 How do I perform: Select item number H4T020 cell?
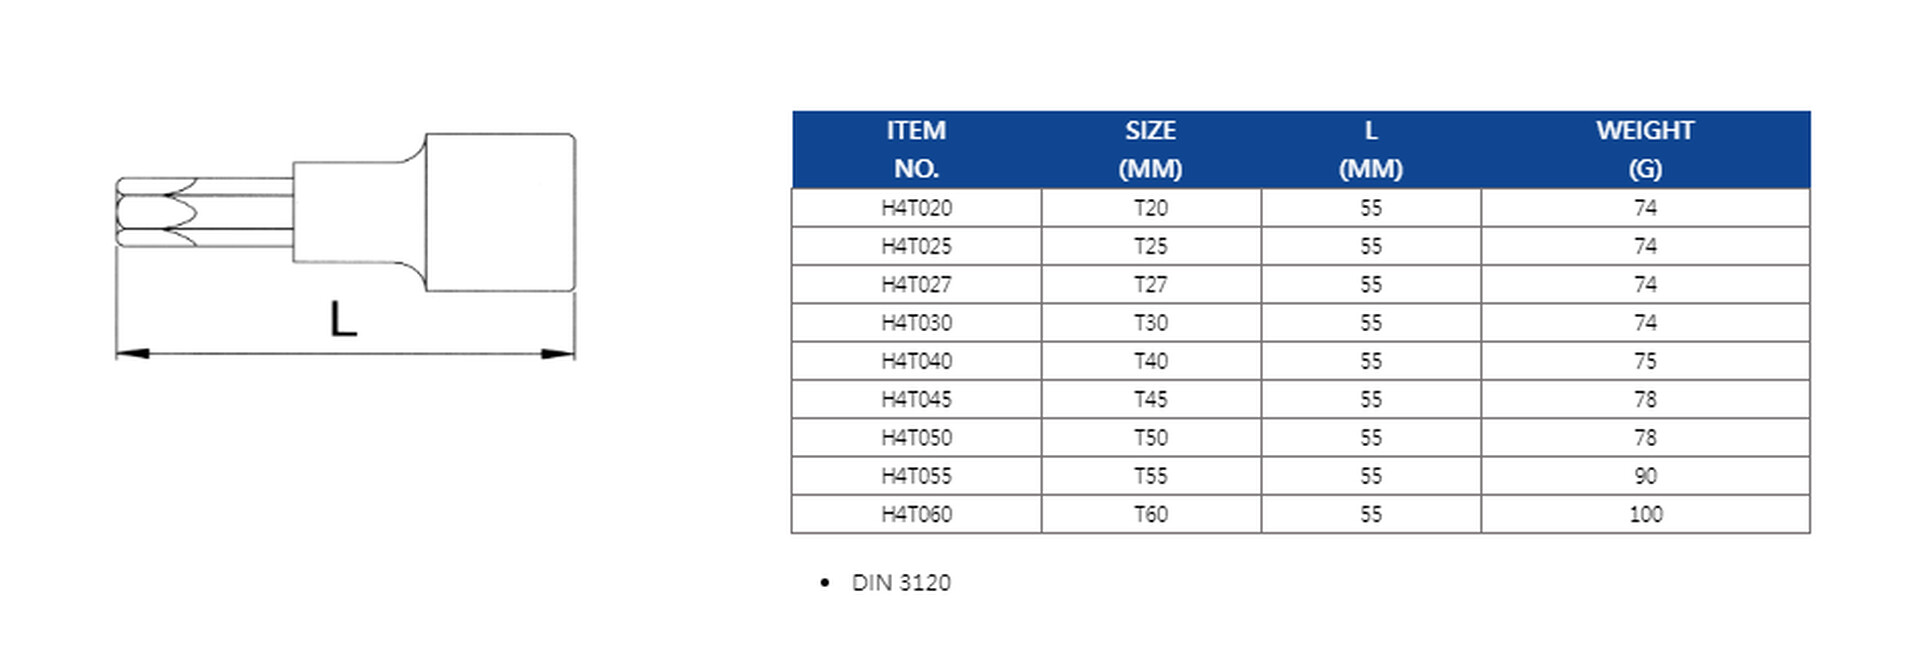point(916,208)
